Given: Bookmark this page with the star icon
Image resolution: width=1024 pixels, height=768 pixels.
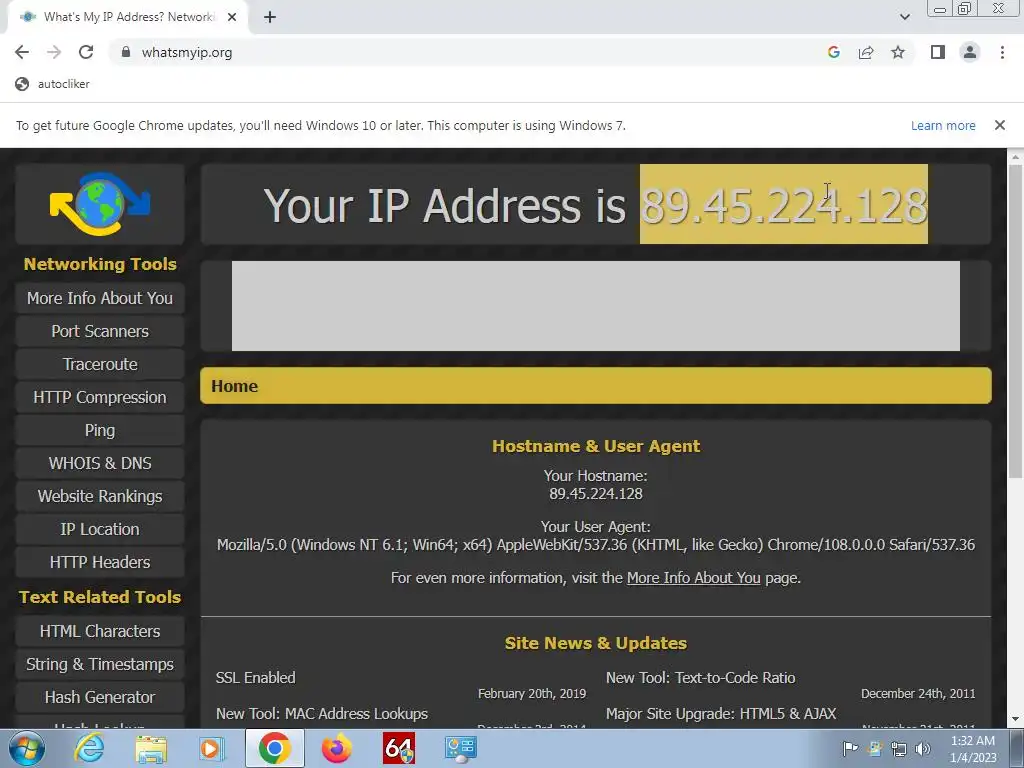Looking at the screenshot, I should coord(898,52).
